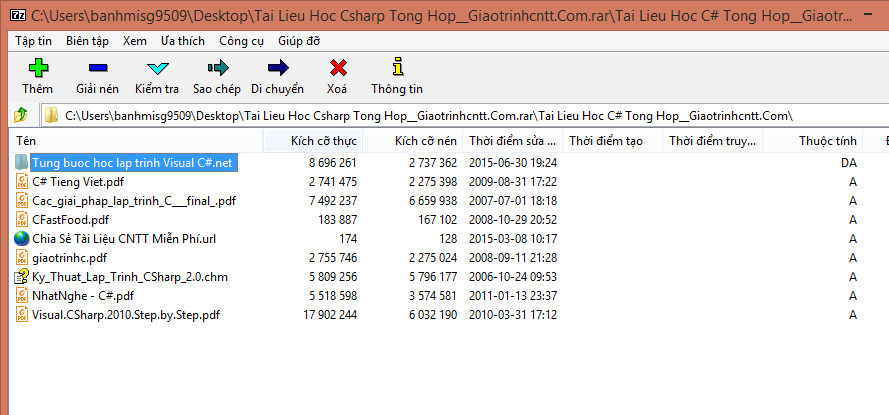Open the Xem menu
The height and width of the screenshot is (415, 889).
134,41
